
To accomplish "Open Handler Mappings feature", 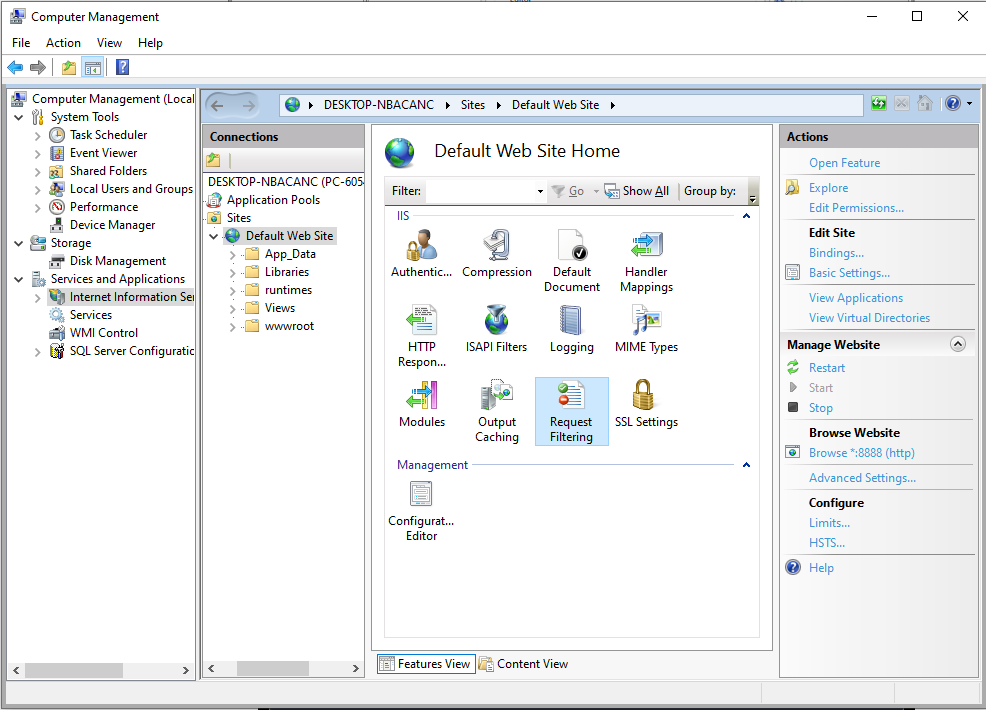I will point(646,261).
